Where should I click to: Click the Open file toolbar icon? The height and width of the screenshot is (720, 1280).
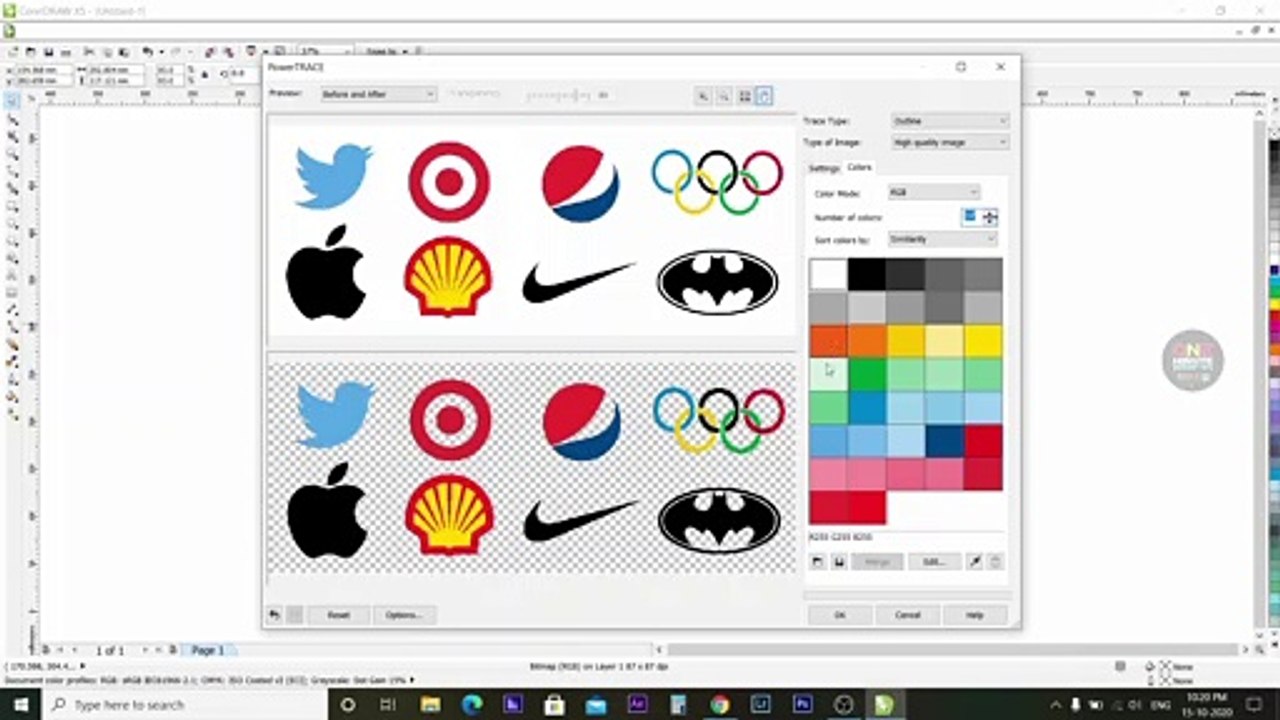point(30,51)
